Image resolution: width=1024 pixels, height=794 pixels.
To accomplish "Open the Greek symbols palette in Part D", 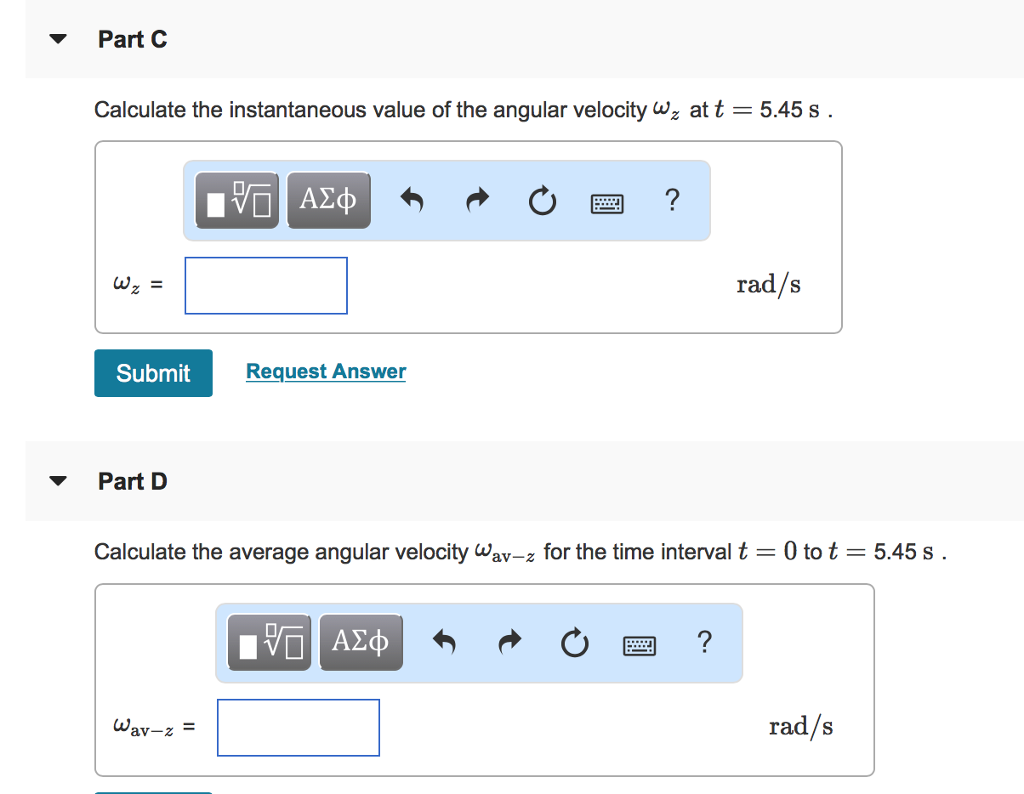I will (x=360, y=642).
